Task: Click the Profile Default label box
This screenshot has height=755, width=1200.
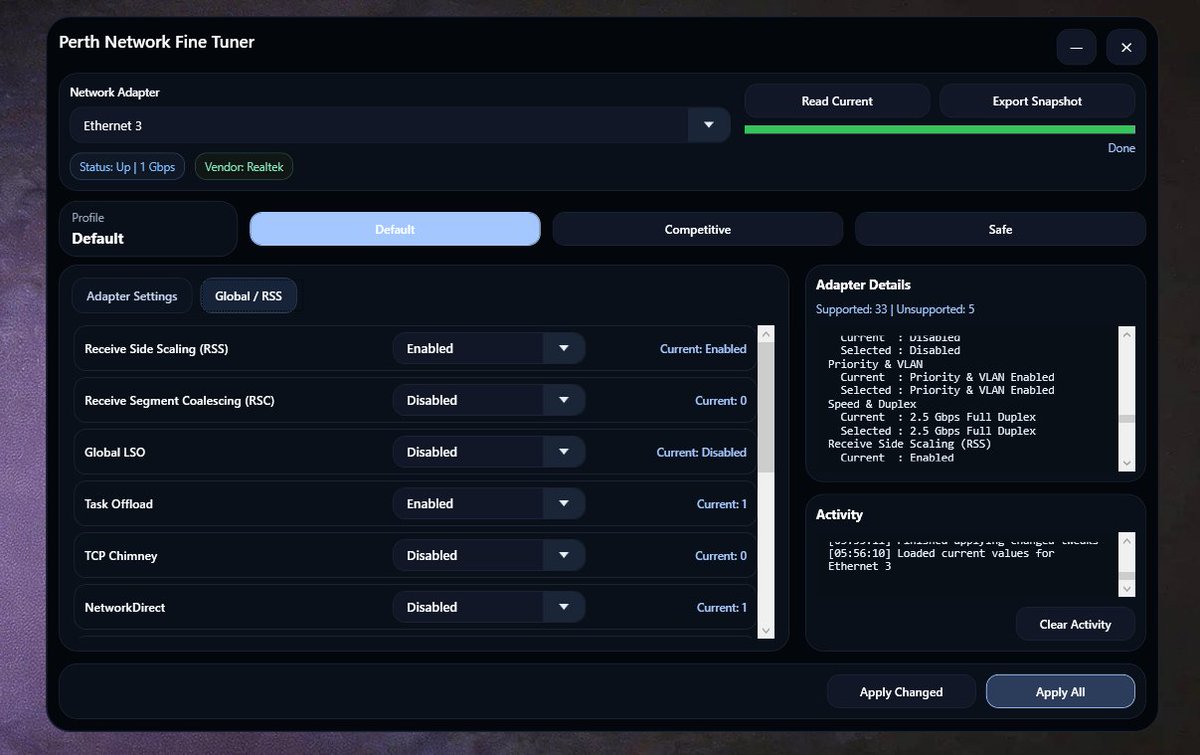Action: [x=149, y=229]
